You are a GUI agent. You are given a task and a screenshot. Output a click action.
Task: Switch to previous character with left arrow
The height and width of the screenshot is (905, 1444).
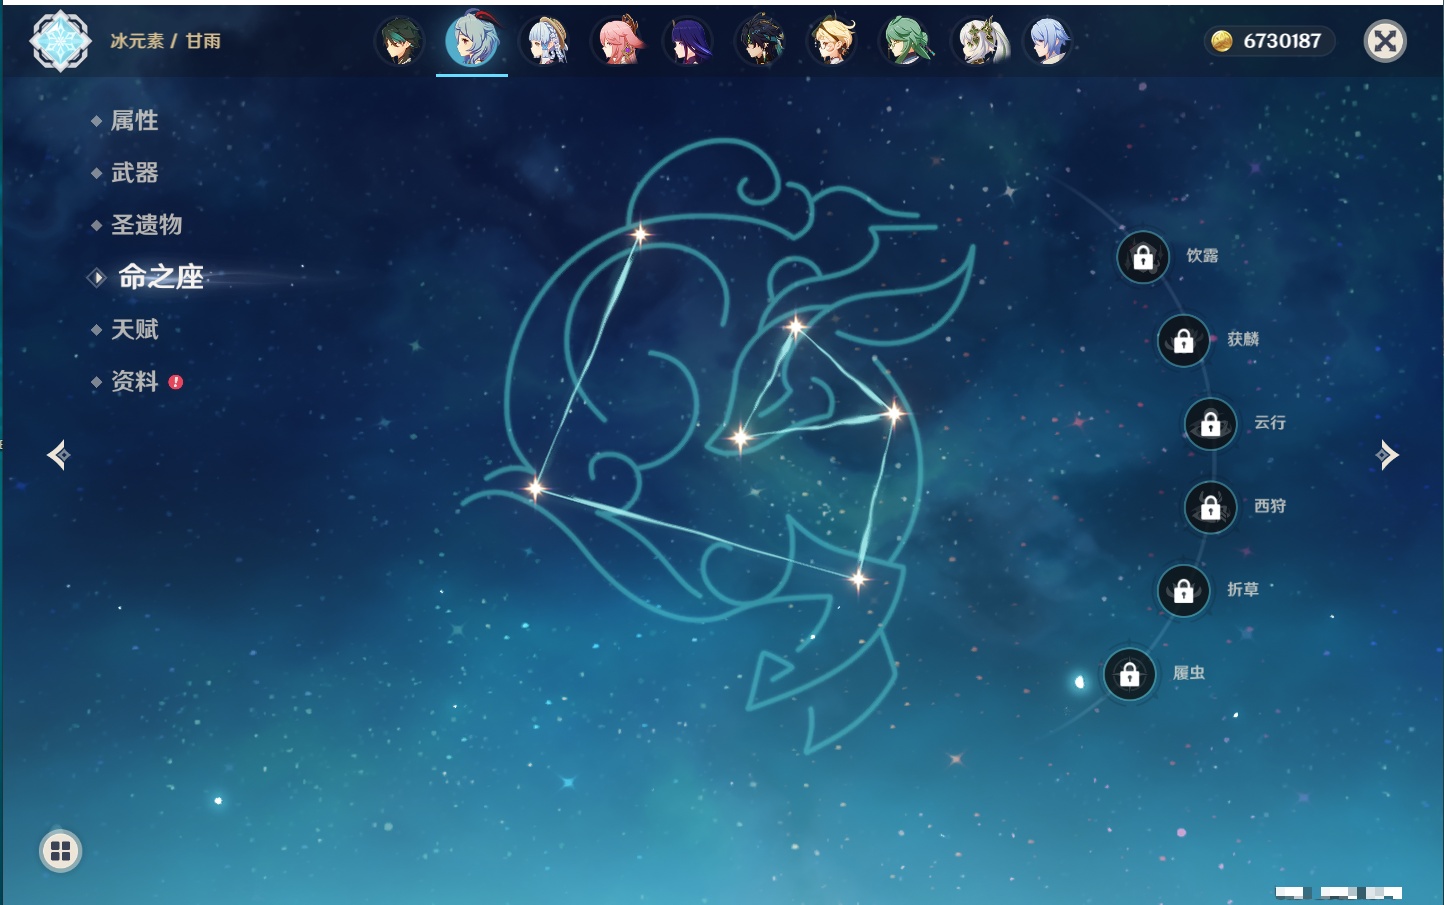point(58,455)
